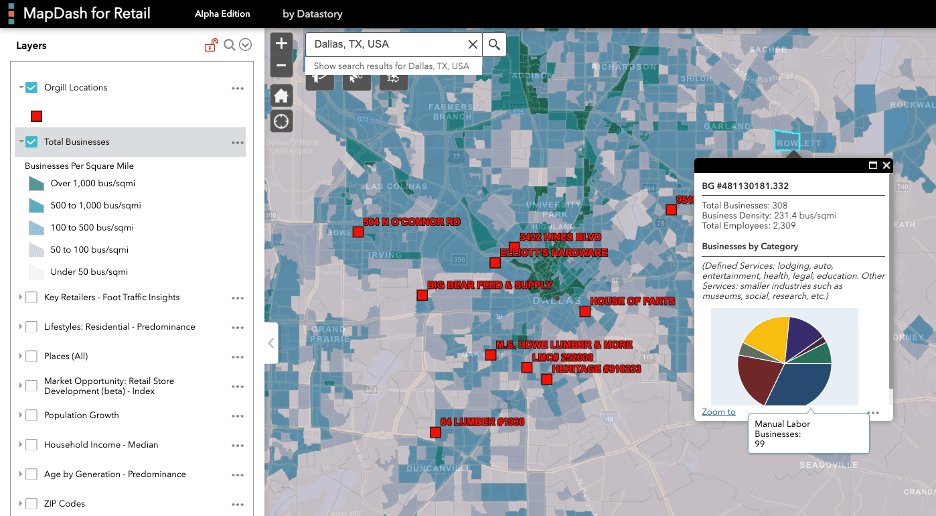Click the Zoom to link in popup
936x516 pixels.
click(718, 411)
